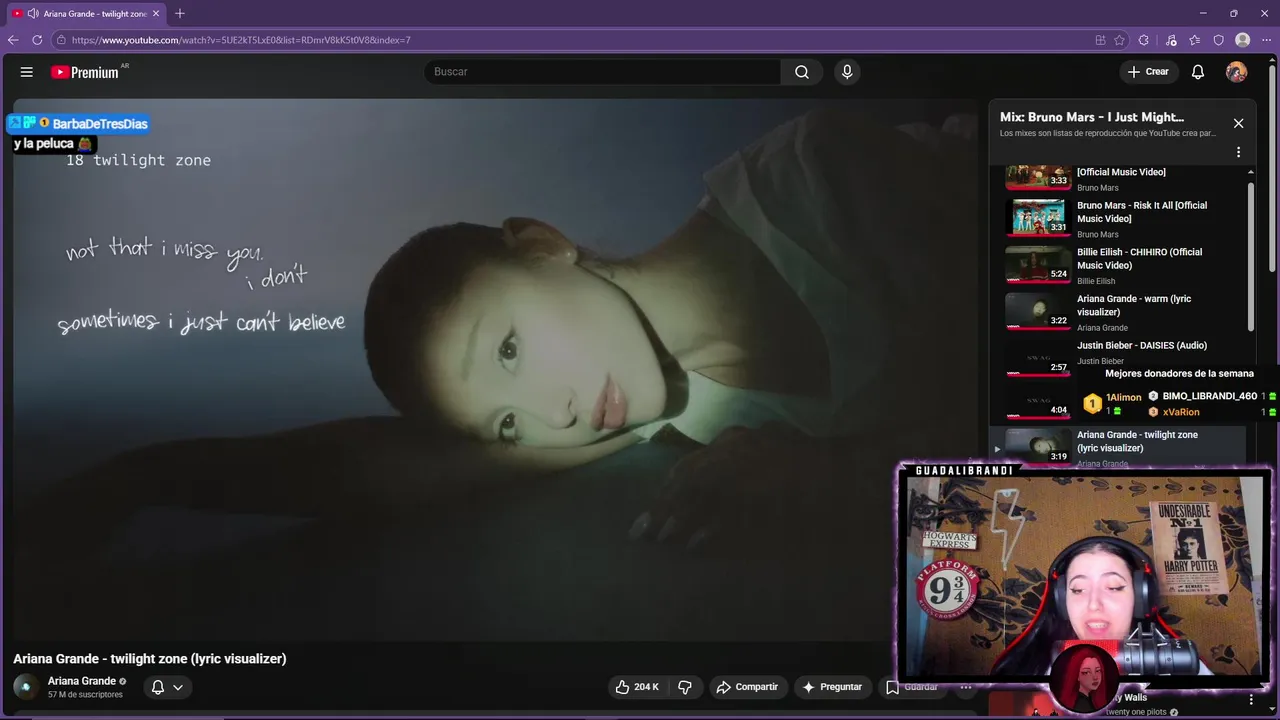Click the Mejores donadores de la semana label
Image resolution: width=1280 pixels, height=720 pixels.
(1179, 373)
